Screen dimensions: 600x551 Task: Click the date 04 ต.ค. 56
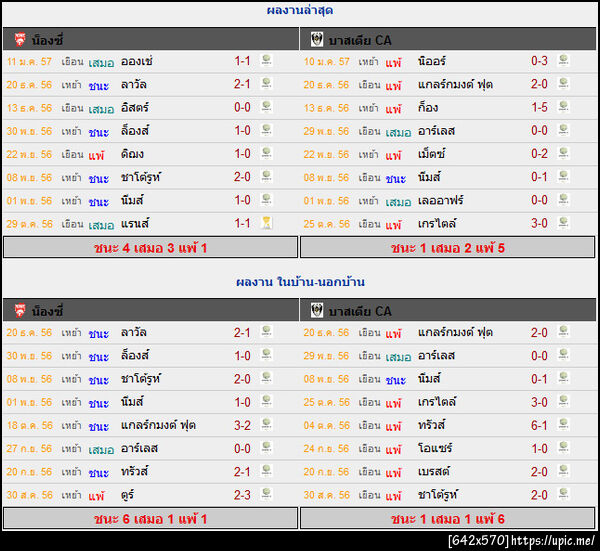click(x=327, y=425)
